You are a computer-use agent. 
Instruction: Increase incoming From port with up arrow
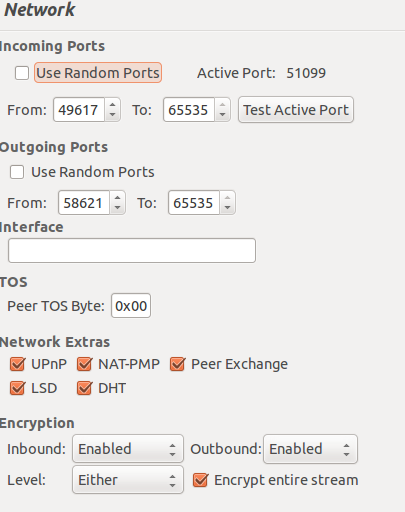point(113,104)
